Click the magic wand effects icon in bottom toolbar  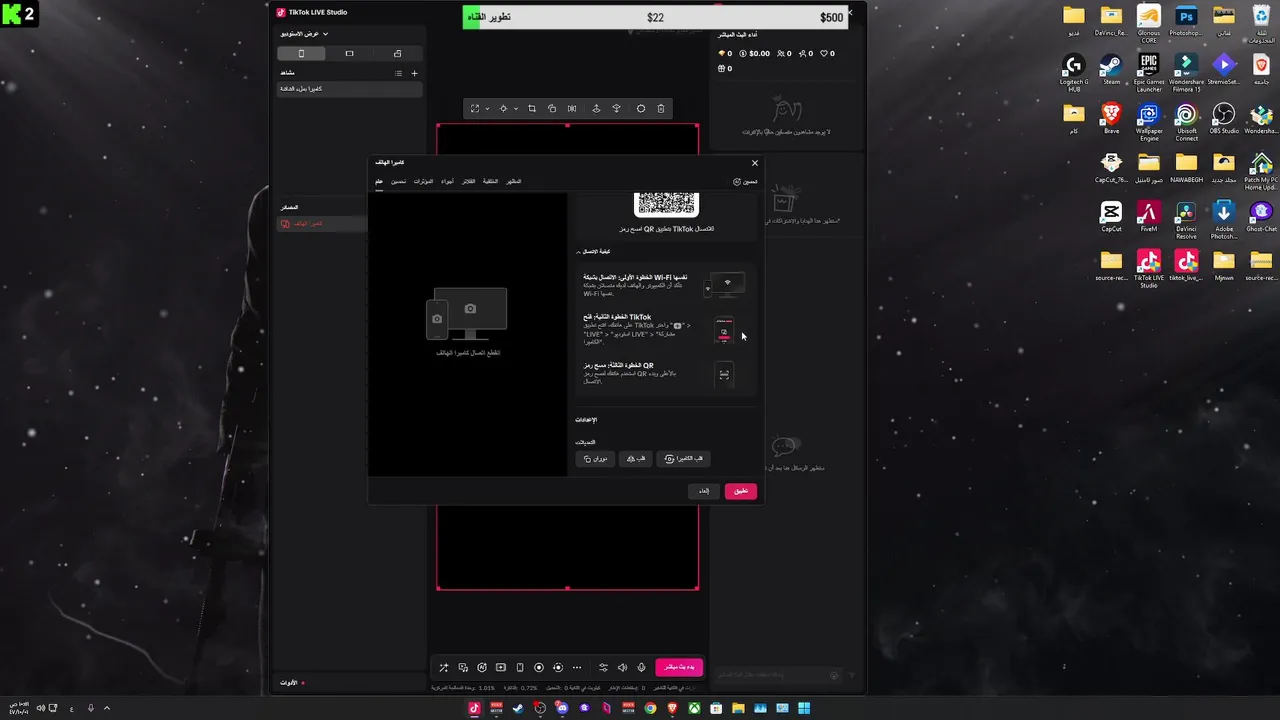[x=444, y=667]
